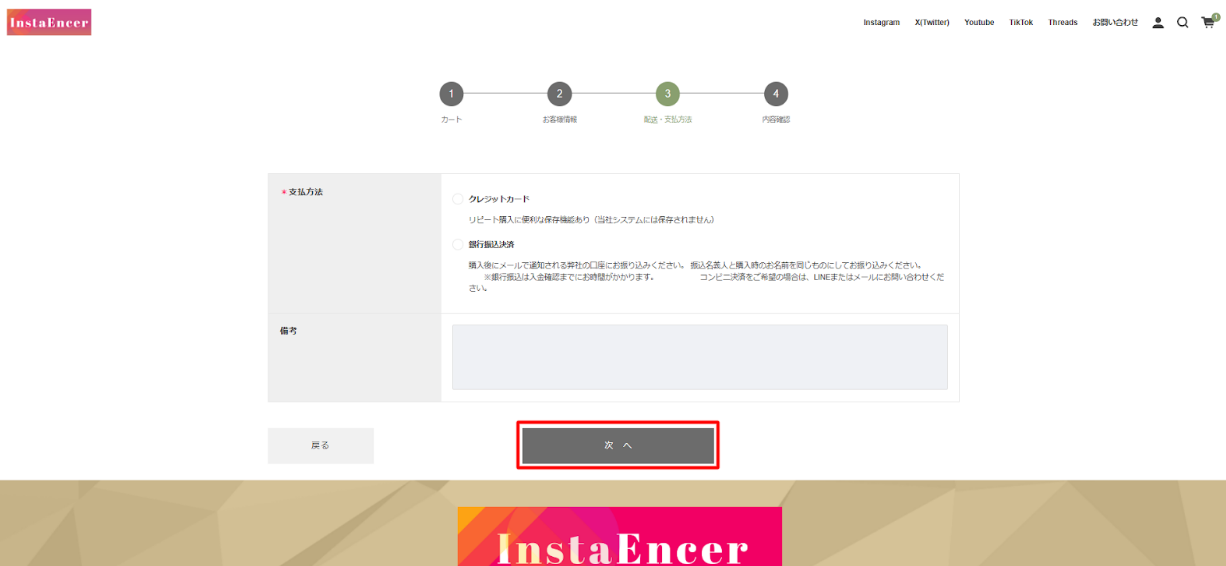This screenshot has height=566, width=1226.
Task: Open the user account icon
Action: pos(1158,23)
